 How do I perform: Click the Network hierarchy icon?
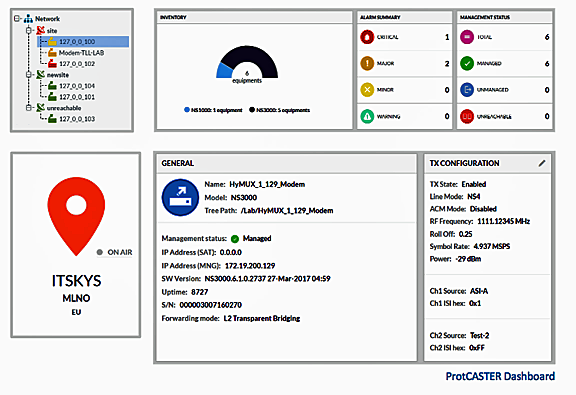click(x=28, y=18)
